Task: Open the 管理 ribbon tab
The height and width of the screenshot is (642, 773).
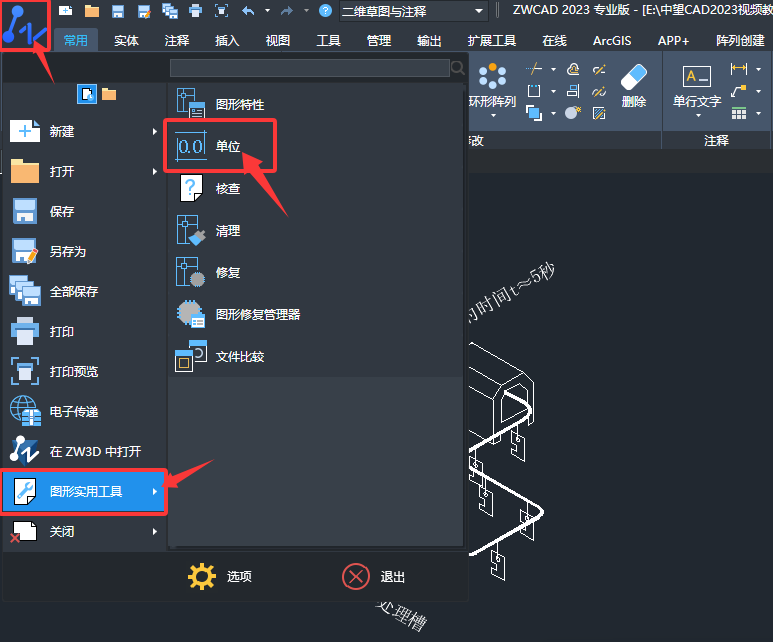Action: (x=379, y=40)
